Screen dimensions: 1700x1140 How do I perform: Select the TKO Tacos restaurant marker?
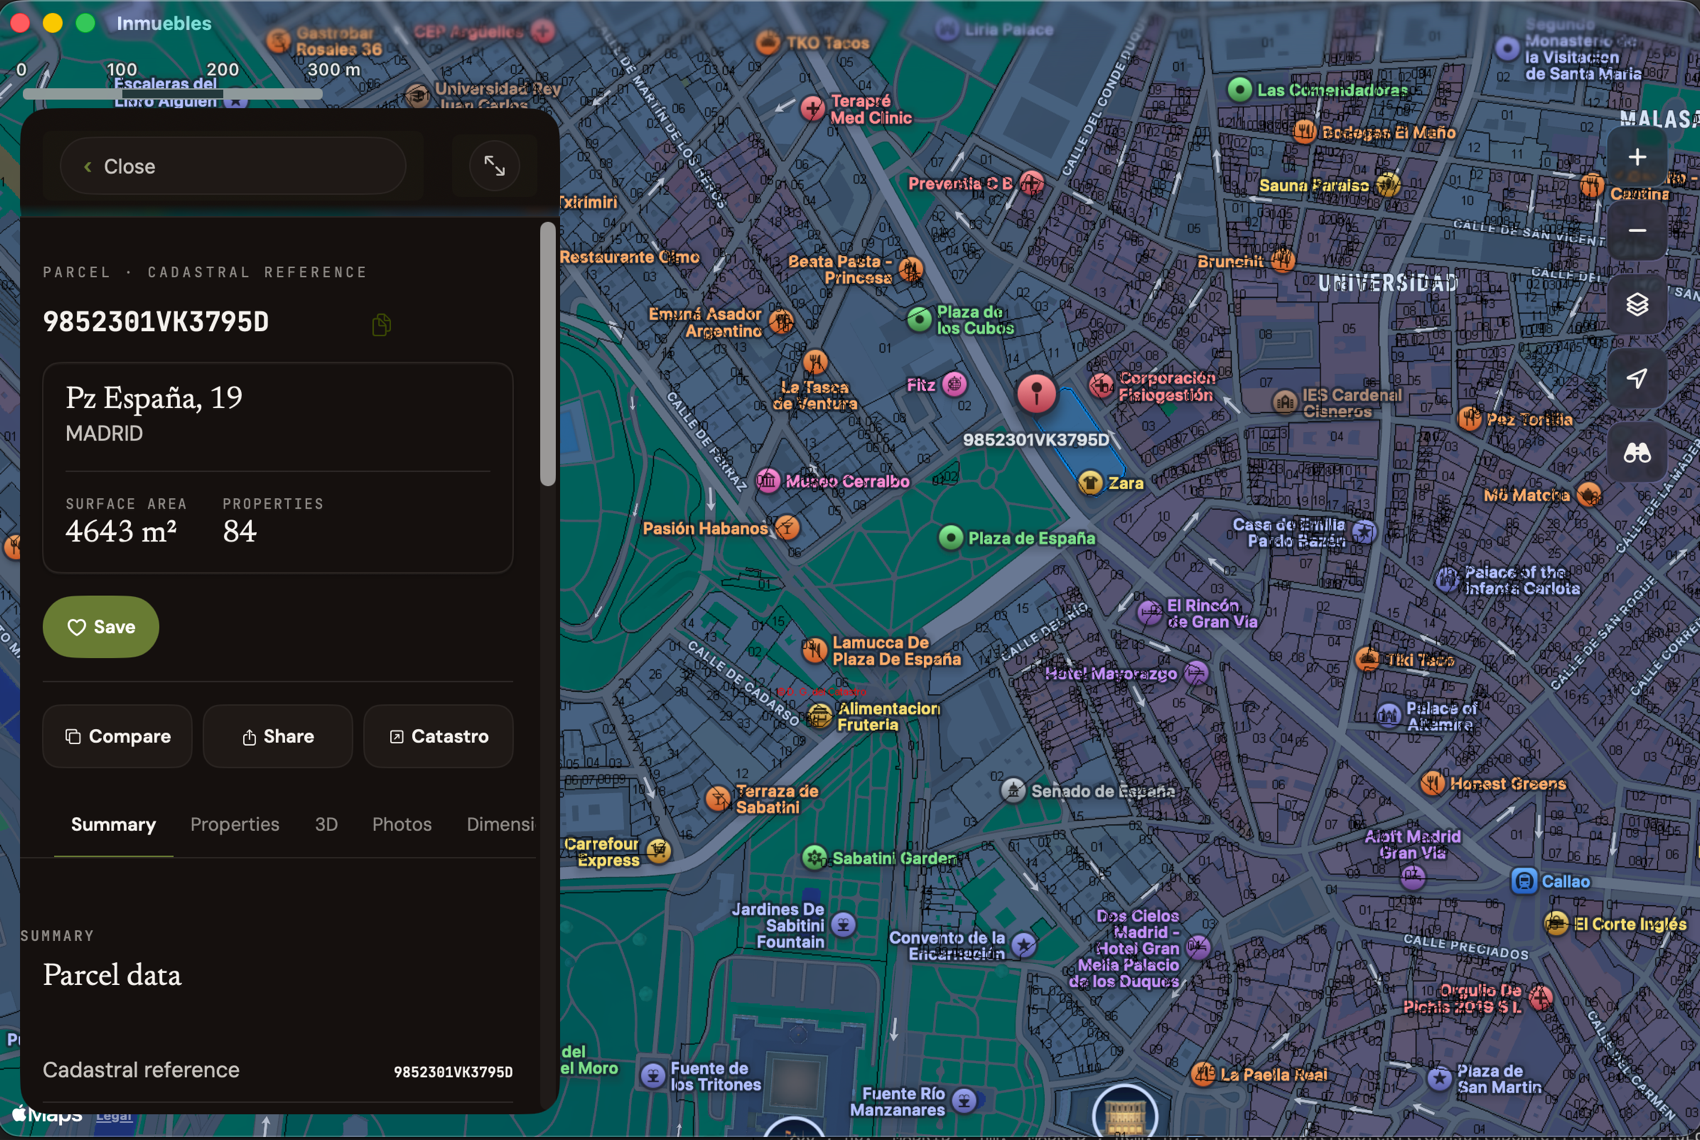[768, 43]
